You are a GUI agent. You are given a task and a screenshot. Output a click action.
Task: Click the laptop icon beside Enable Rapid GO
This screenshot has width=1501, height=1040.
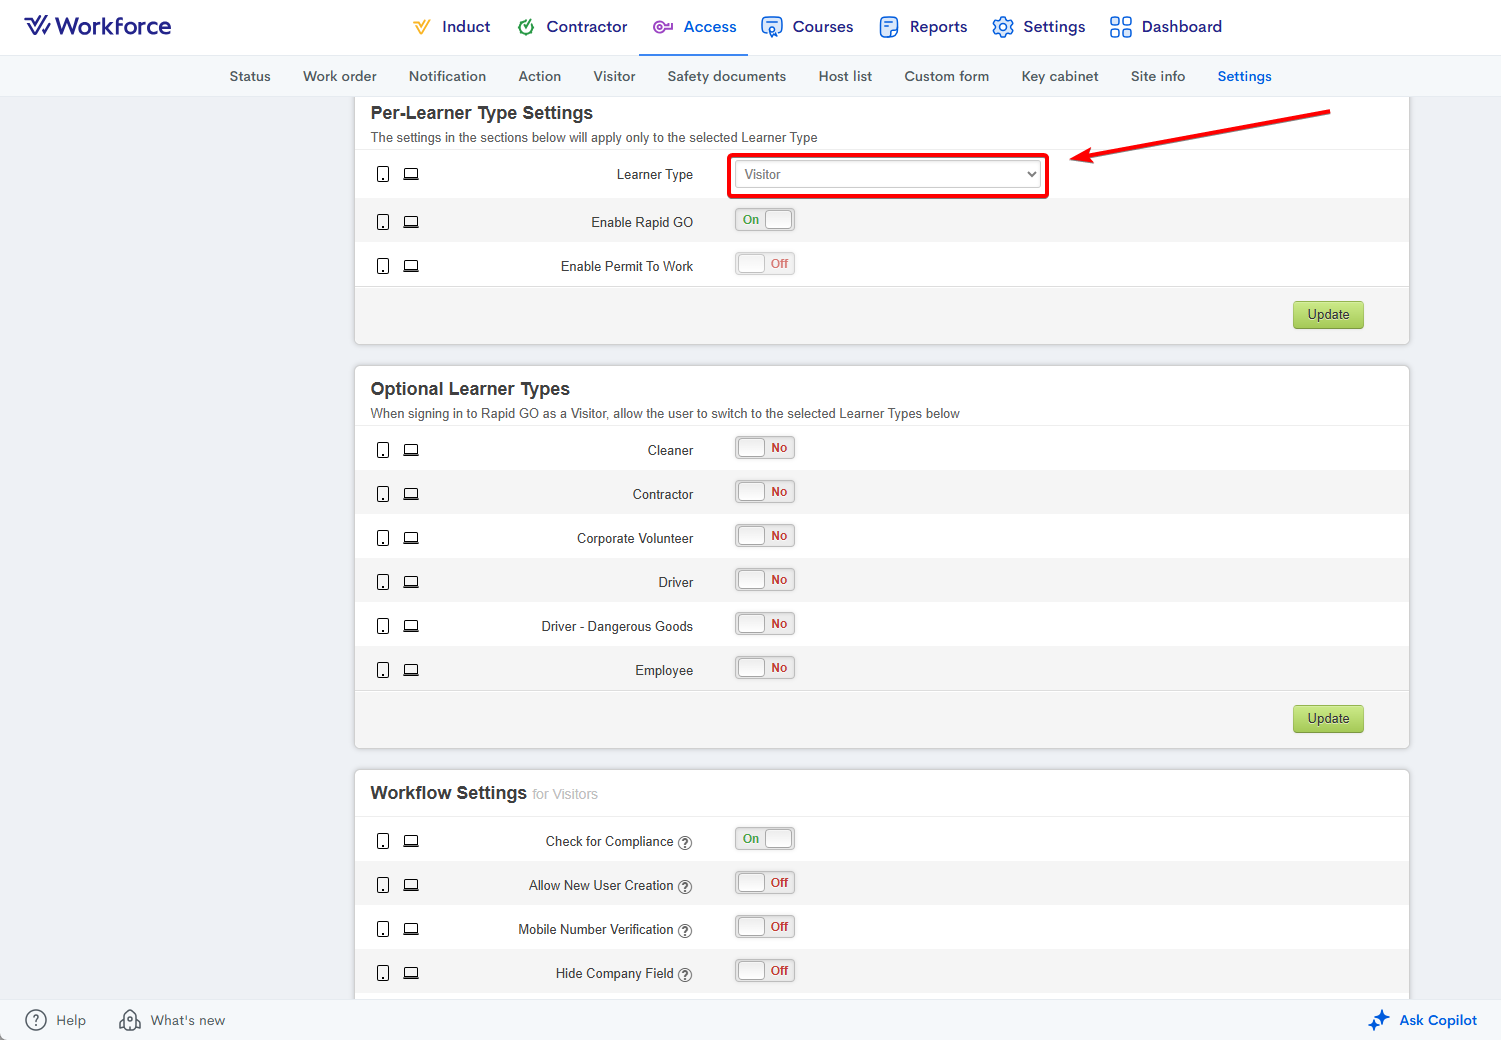(411, 222)
